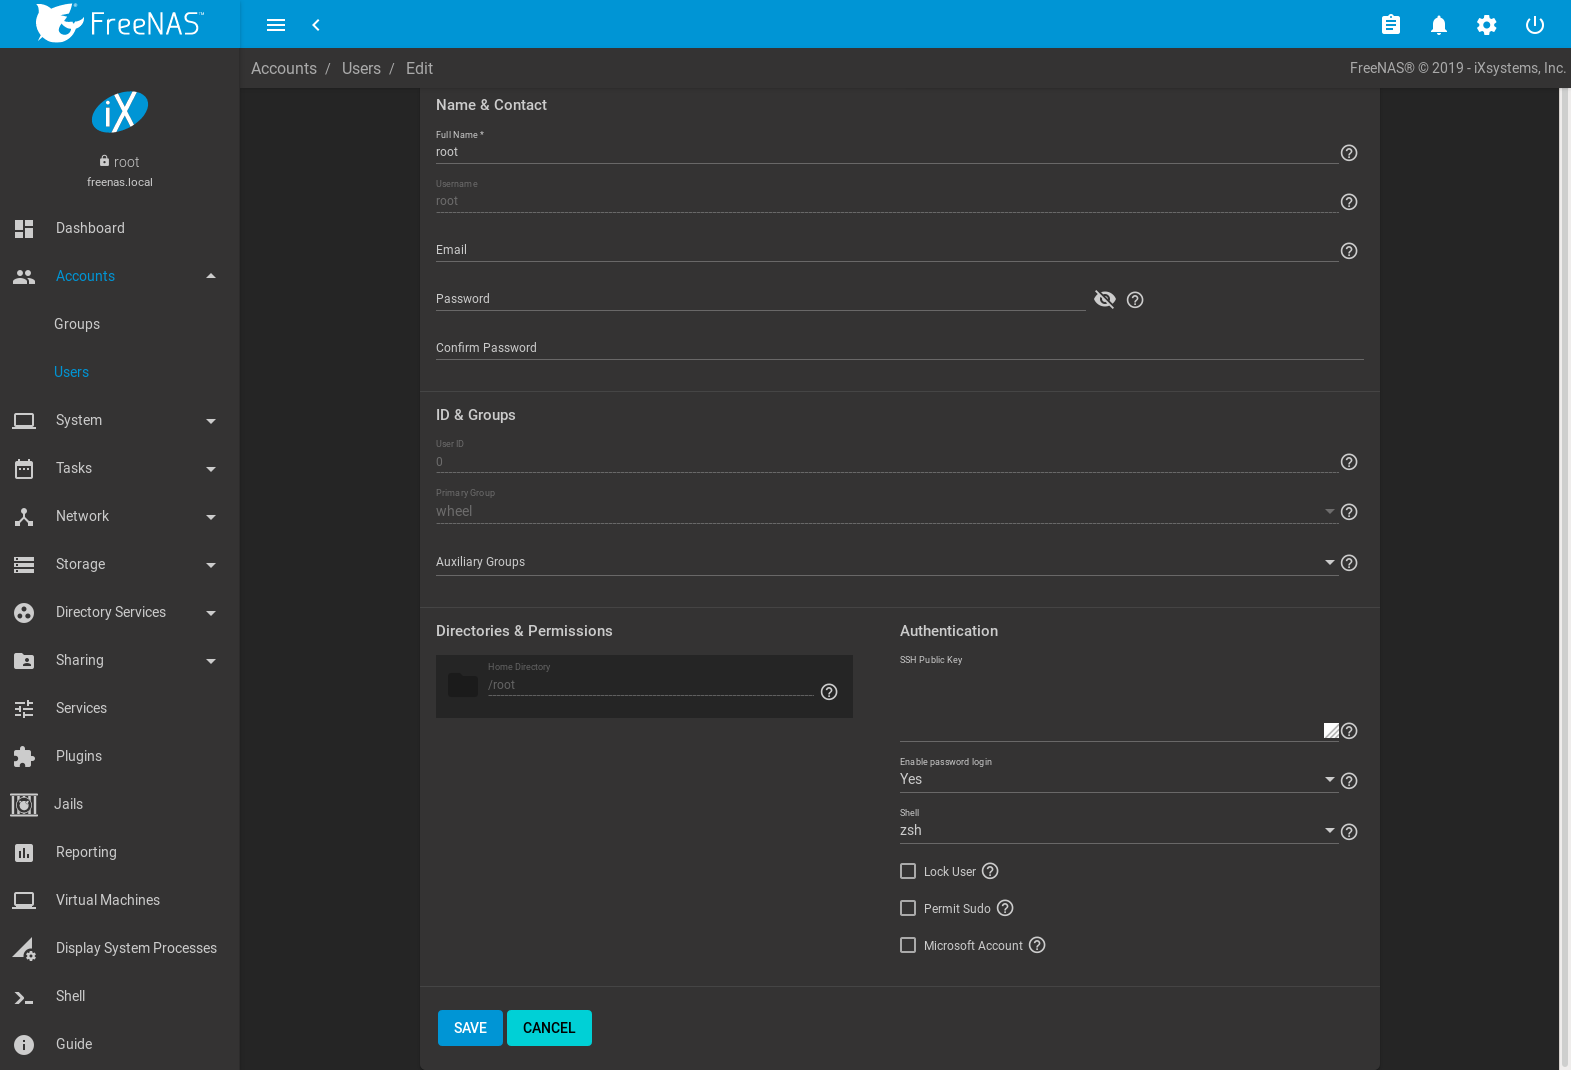Open Display System Processes
The height and width of the screenshot is (1070, 1571).
[x=120, y=948]
